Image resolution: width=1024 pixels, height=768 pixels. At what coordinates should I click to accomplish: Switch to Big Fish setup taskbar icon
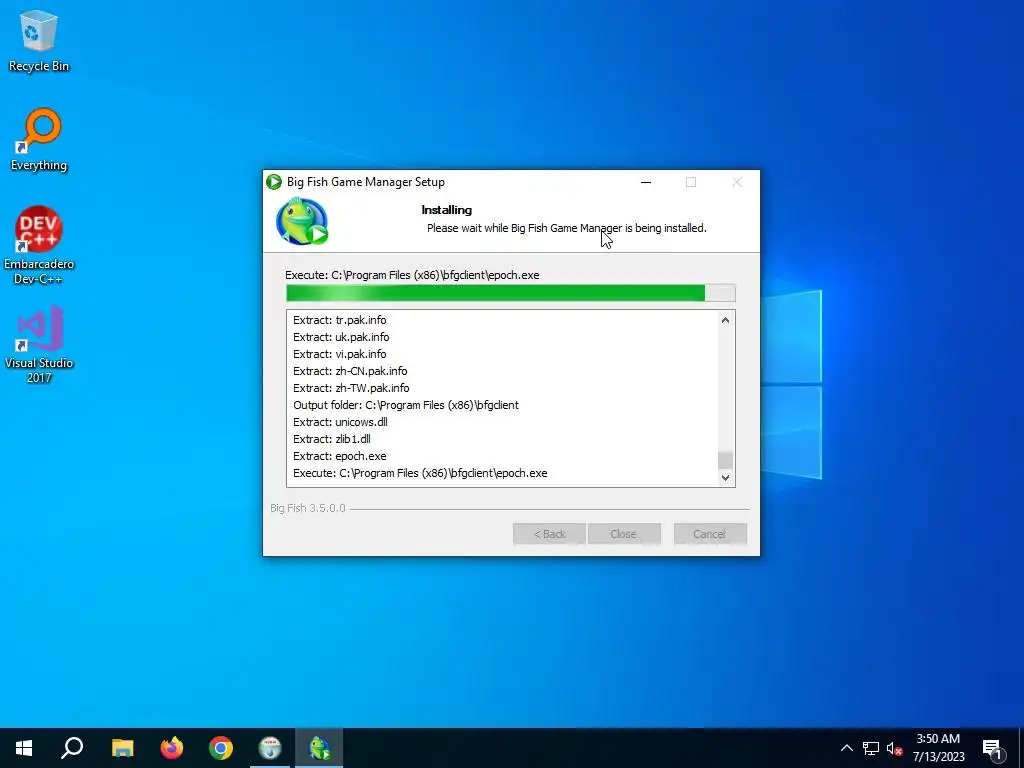click(x=319, y=748)
